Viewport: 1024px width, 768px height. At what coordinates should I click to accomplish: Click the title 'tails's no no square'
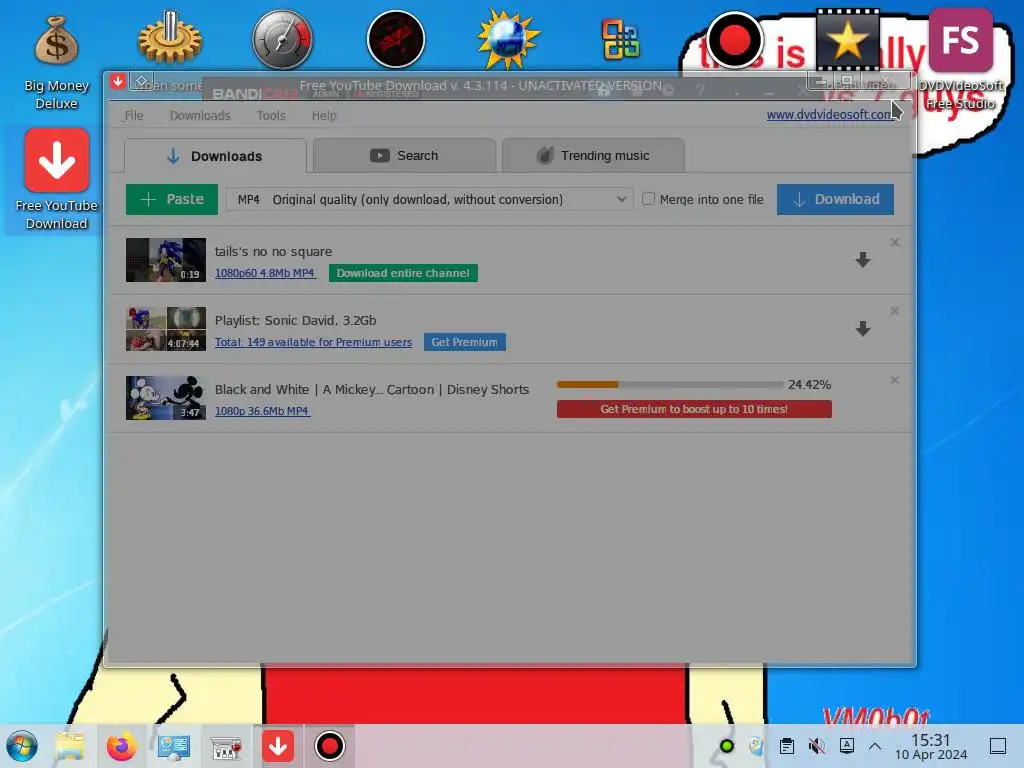pos(273,251)
